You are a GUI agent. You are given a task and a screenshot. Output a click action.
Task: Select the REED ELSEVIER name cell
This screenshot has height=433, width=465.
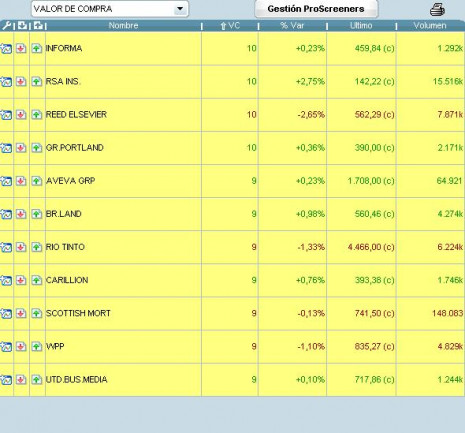[123, 115]
